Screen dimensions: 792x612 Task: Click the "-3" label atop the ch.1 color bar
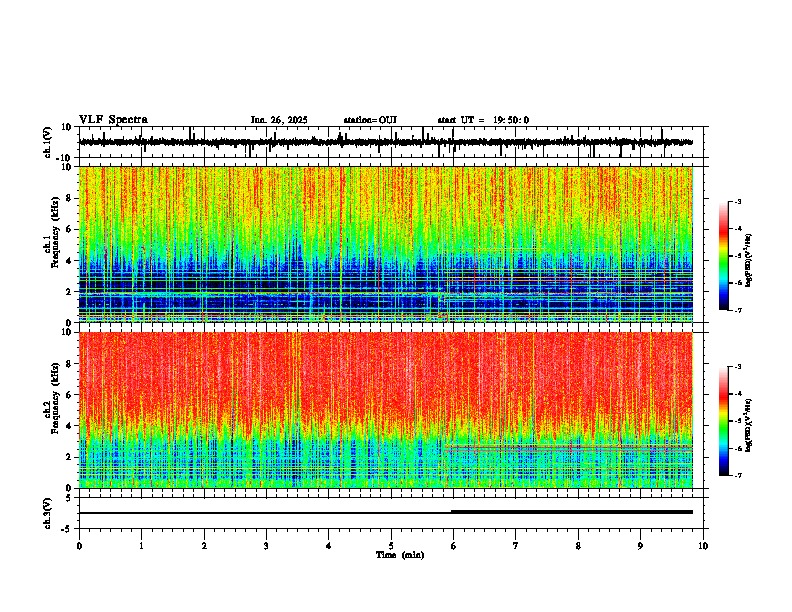738,201
